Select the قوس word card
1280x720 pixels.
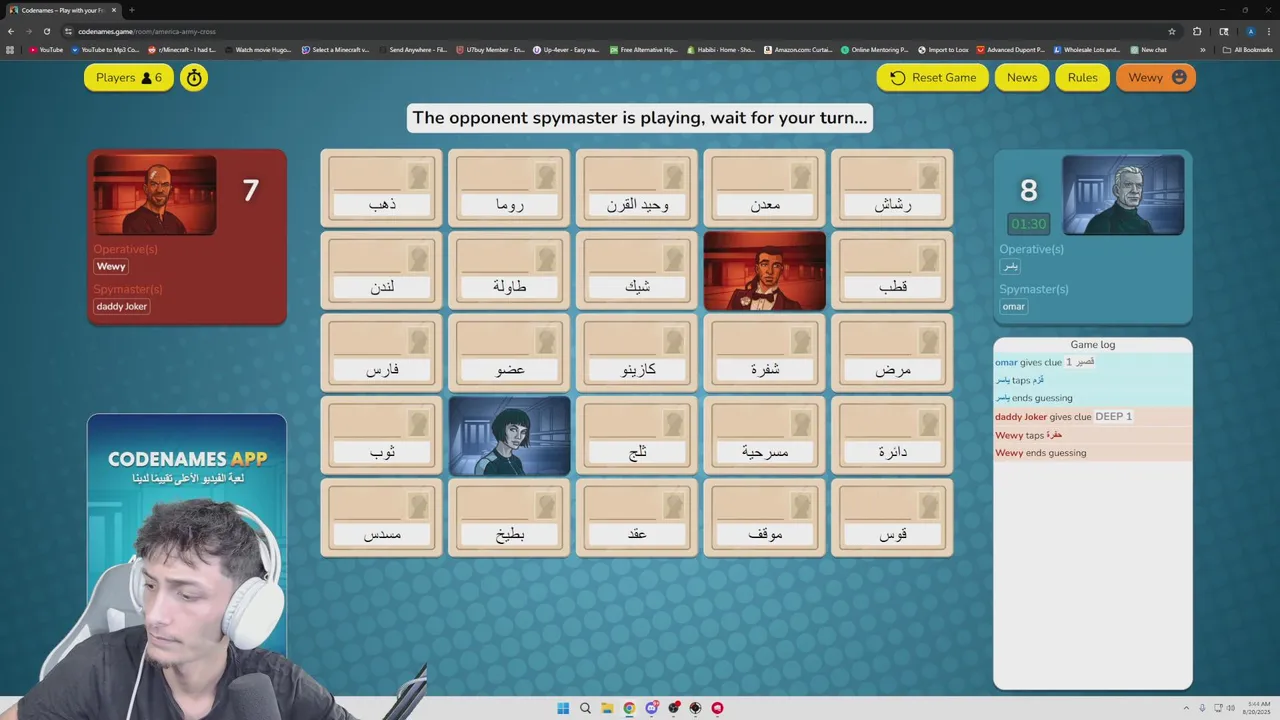(892, 518)
